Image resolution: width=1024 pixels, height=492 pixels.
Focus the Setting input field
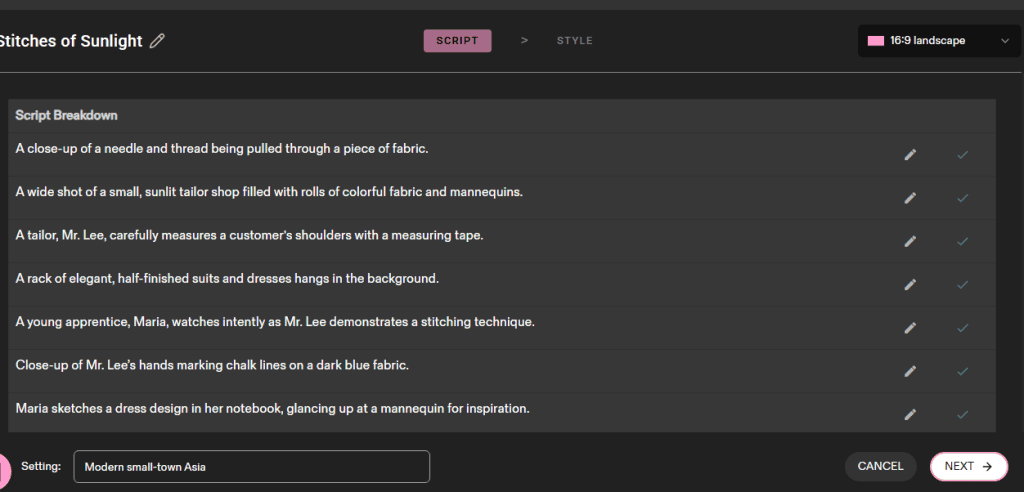(x=251, y=467)
